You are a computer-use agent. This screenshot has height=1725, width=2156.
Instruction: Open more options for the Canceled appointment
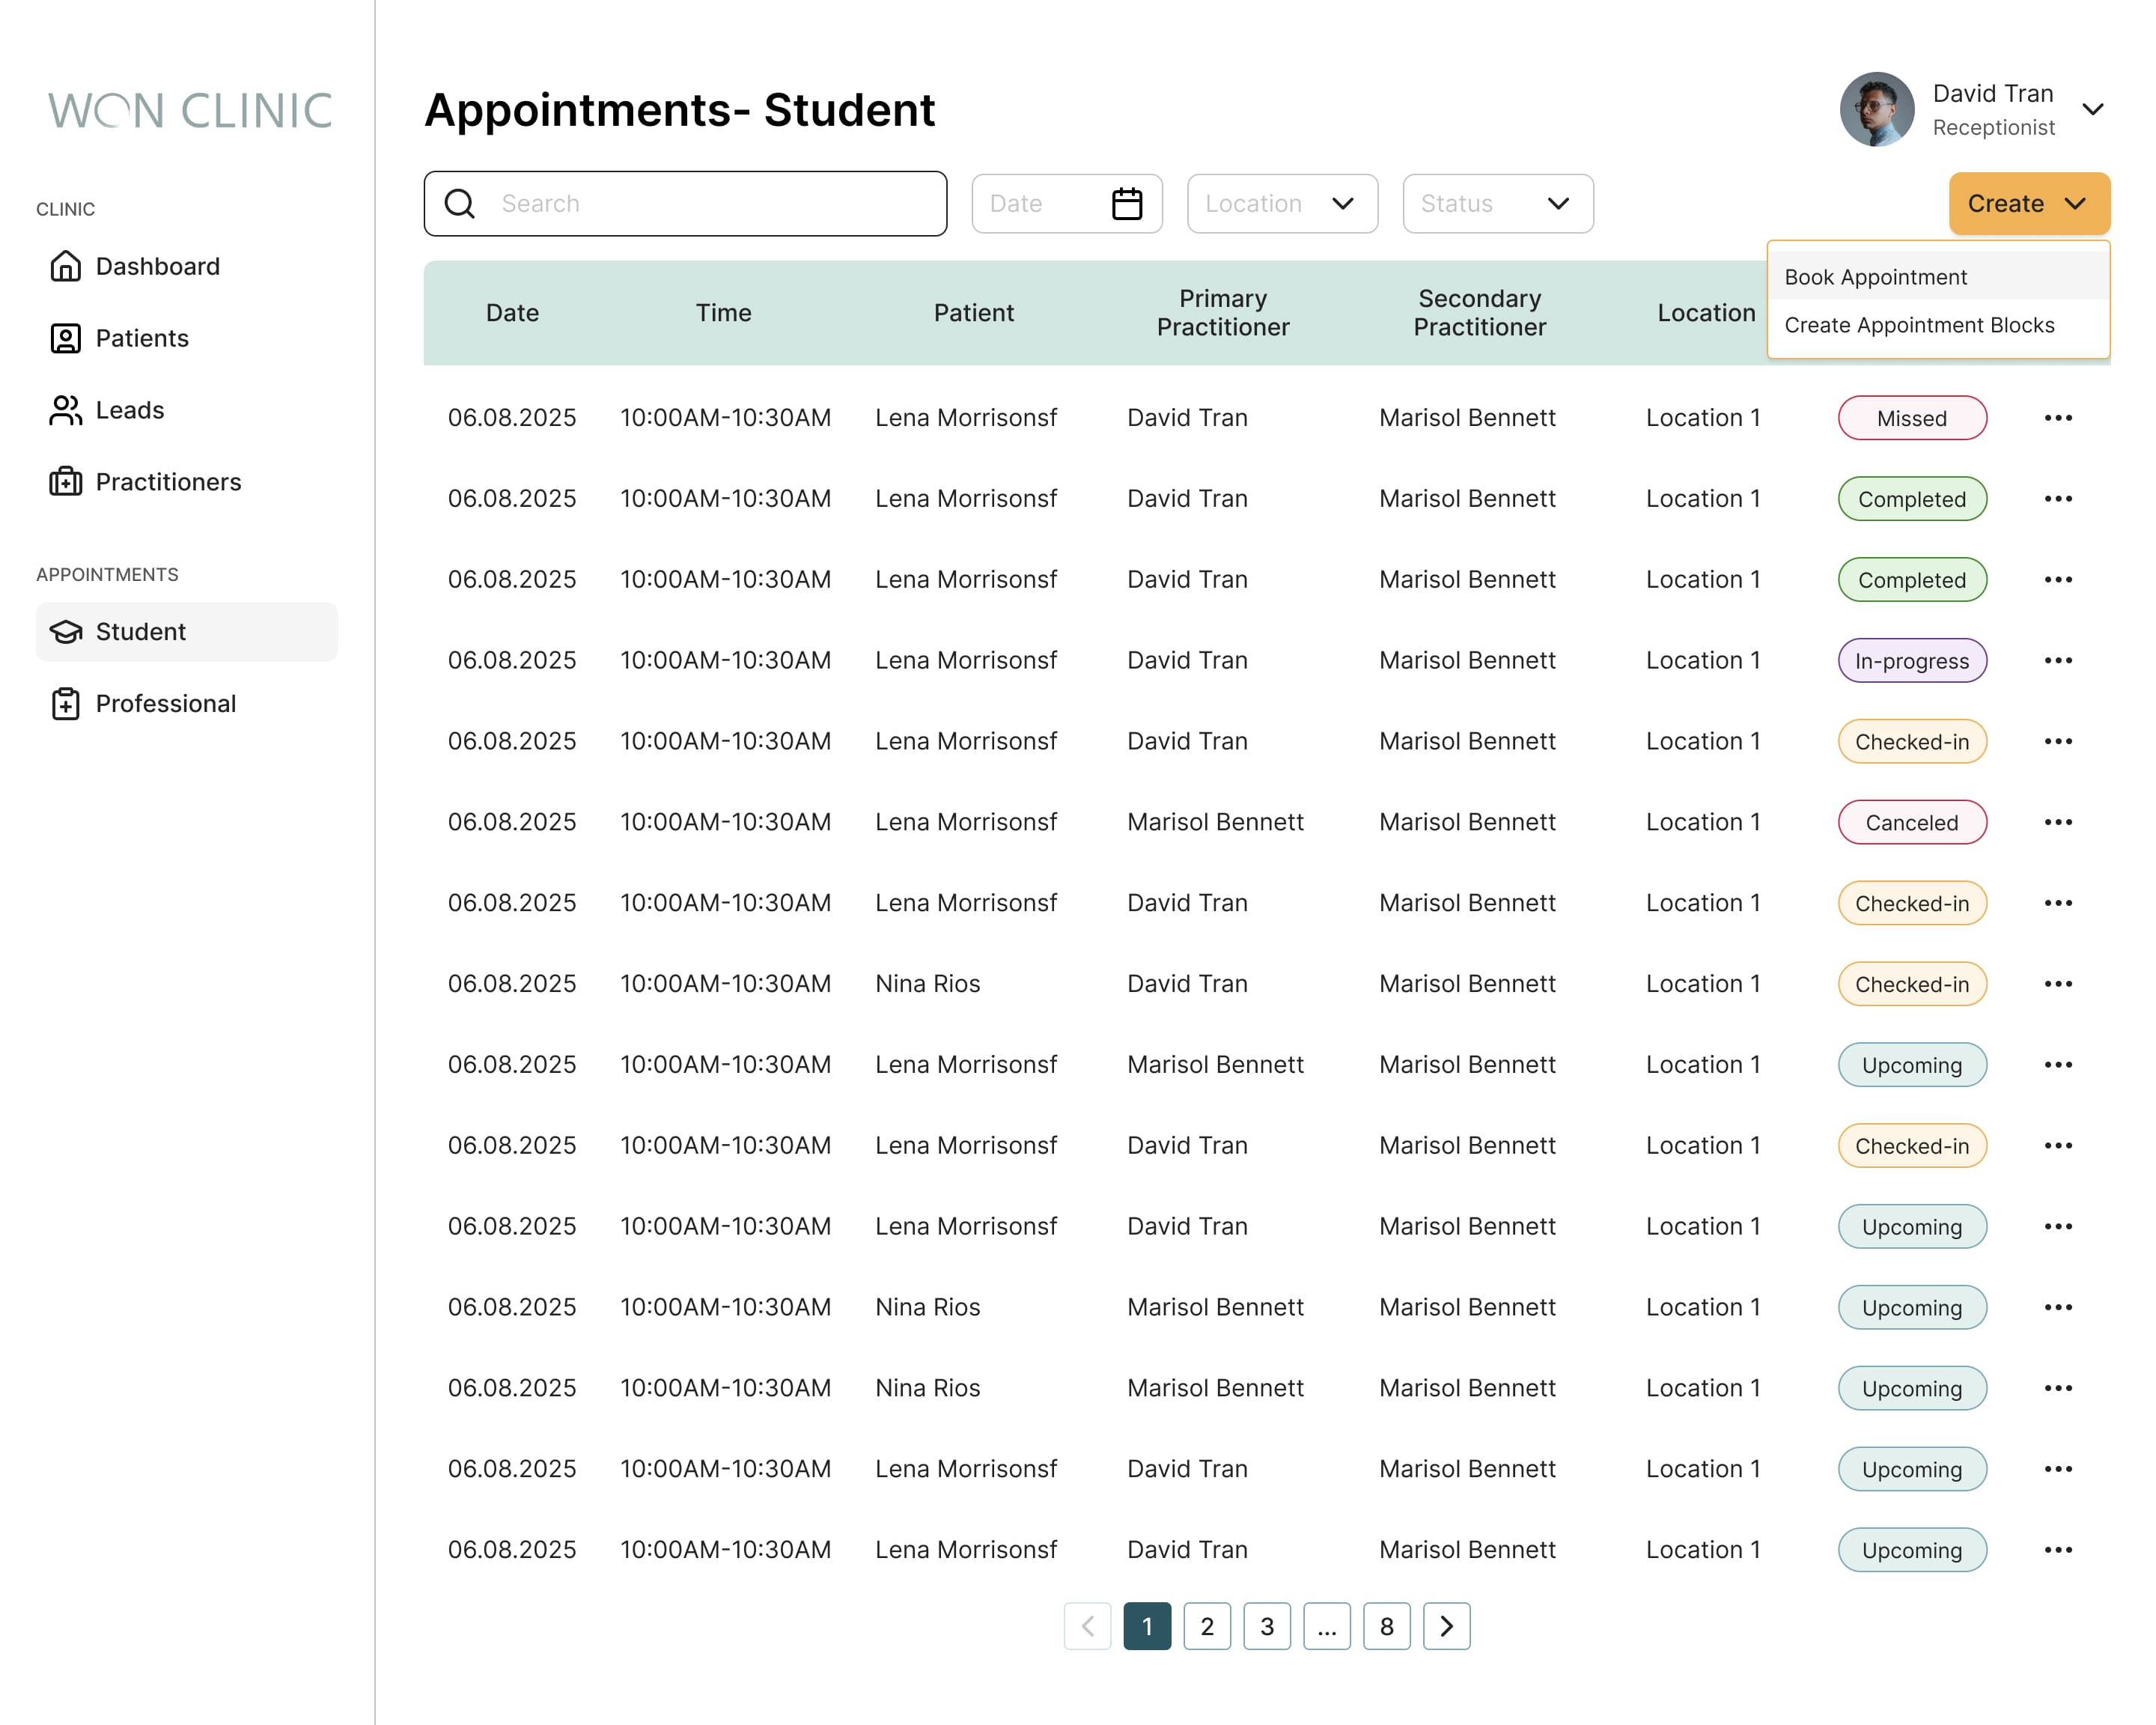pyautogui.click(x=2058, y=822)
